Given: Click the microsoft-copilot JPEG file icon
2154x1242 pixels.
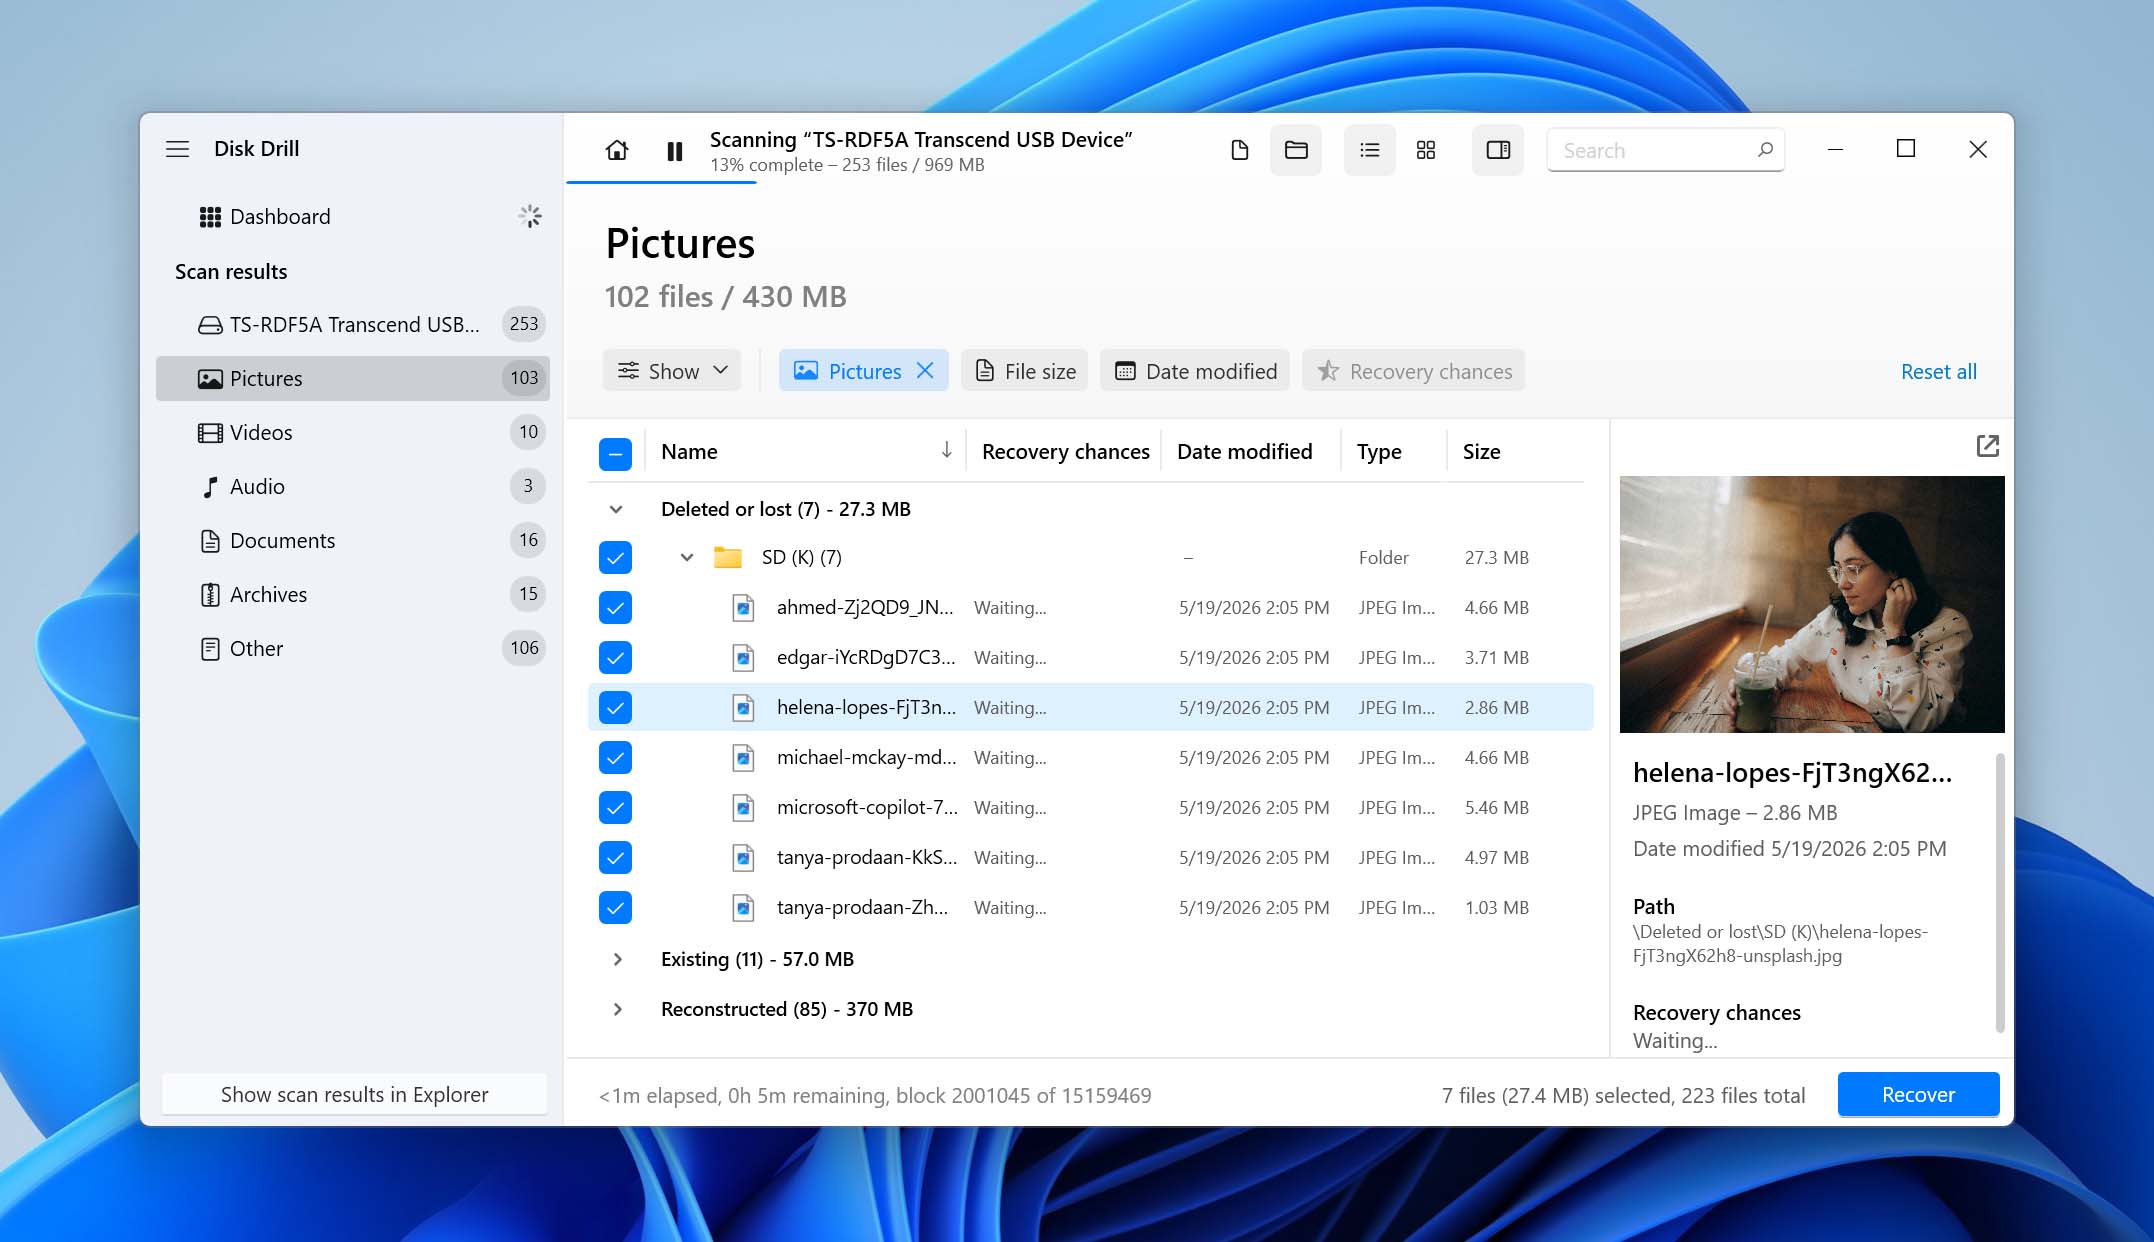Looking at the screenshot, I should pyautogui.click(x=743, y=808).
